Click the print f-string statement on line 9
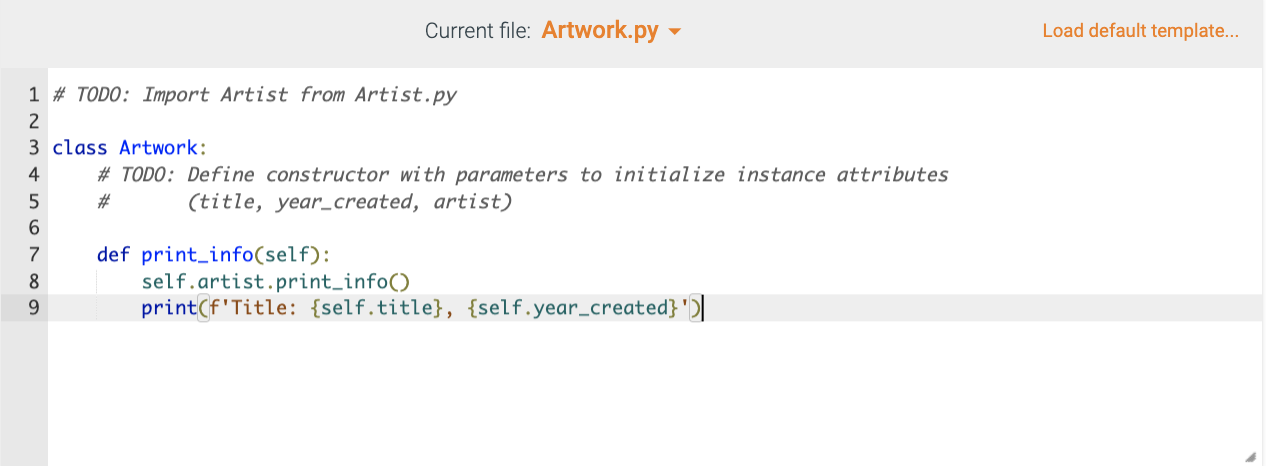The image size is (1266, 466). click(x=422, y=308)
